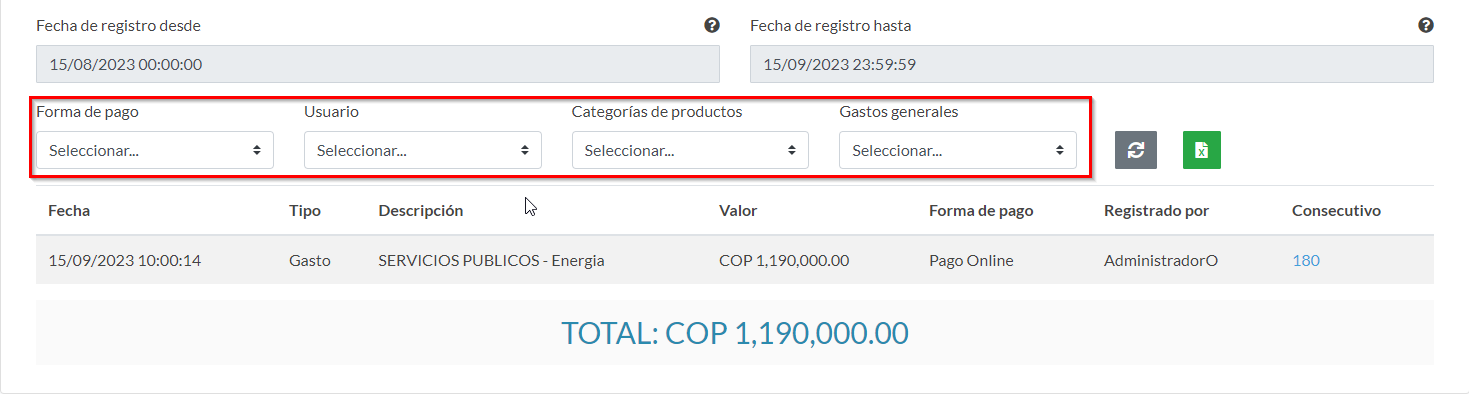The width and height of the screenshot is (1469, 394).
Task: Click the refresh results icon button
Action: pos(1136,150)
